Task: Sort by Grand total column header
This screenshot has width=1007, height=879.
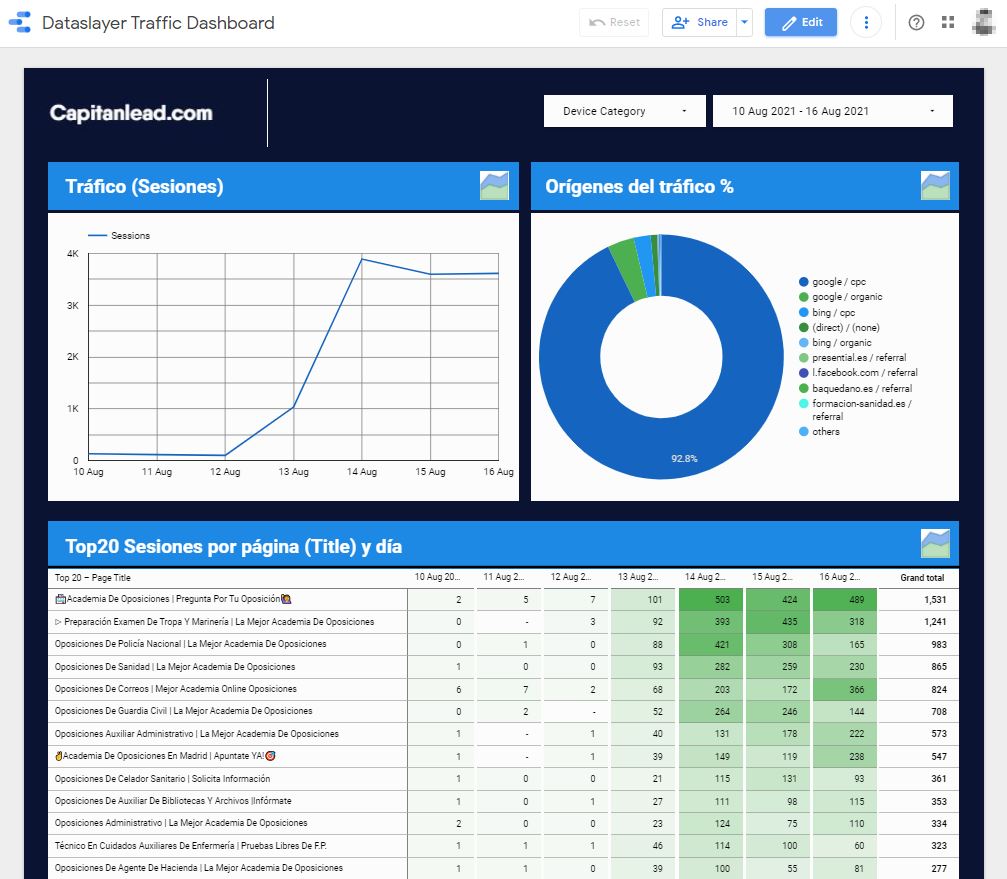Action: 922,578
